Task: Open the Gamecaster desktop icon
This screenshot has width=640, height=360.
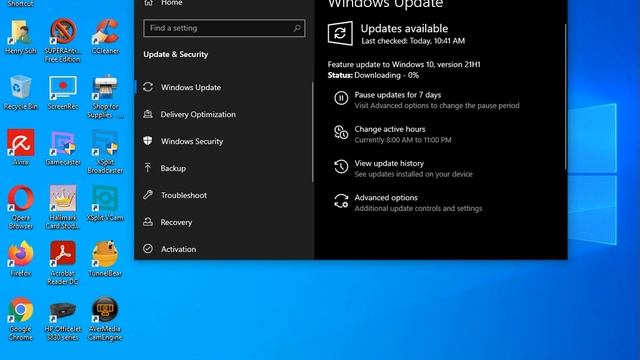Action: coord(63,148)
